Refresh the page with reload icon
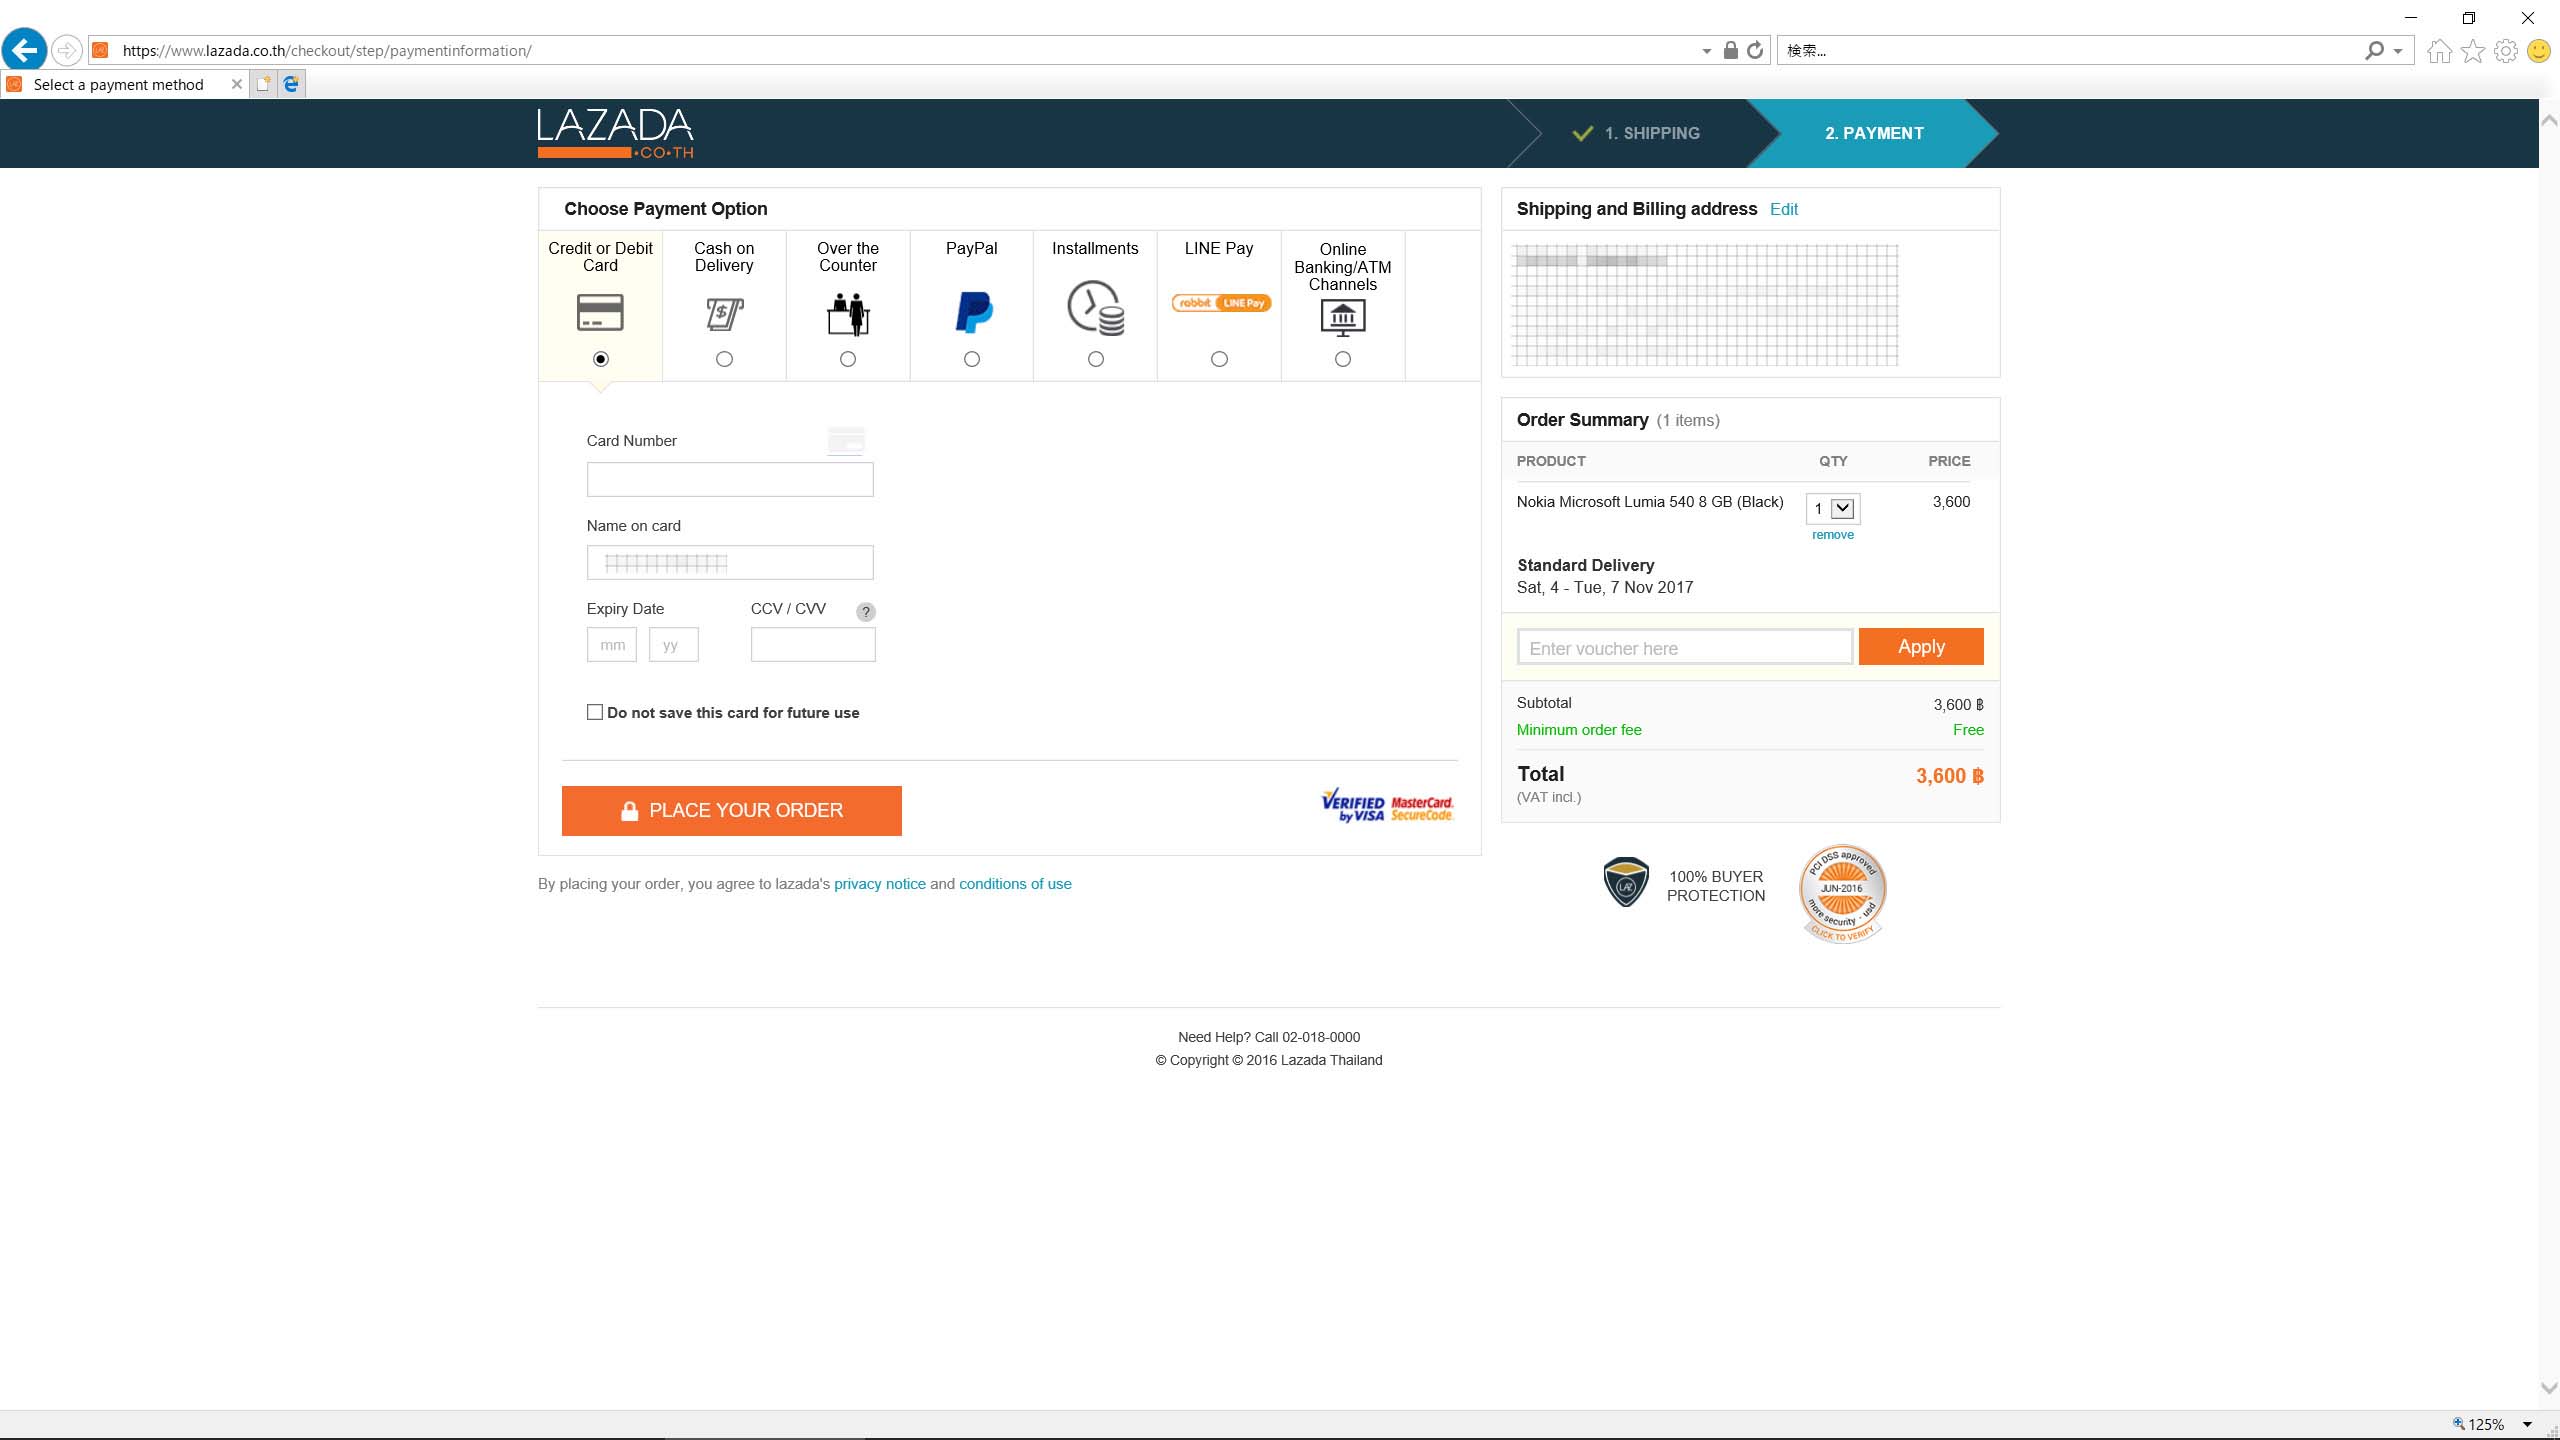 [1755, 50]
